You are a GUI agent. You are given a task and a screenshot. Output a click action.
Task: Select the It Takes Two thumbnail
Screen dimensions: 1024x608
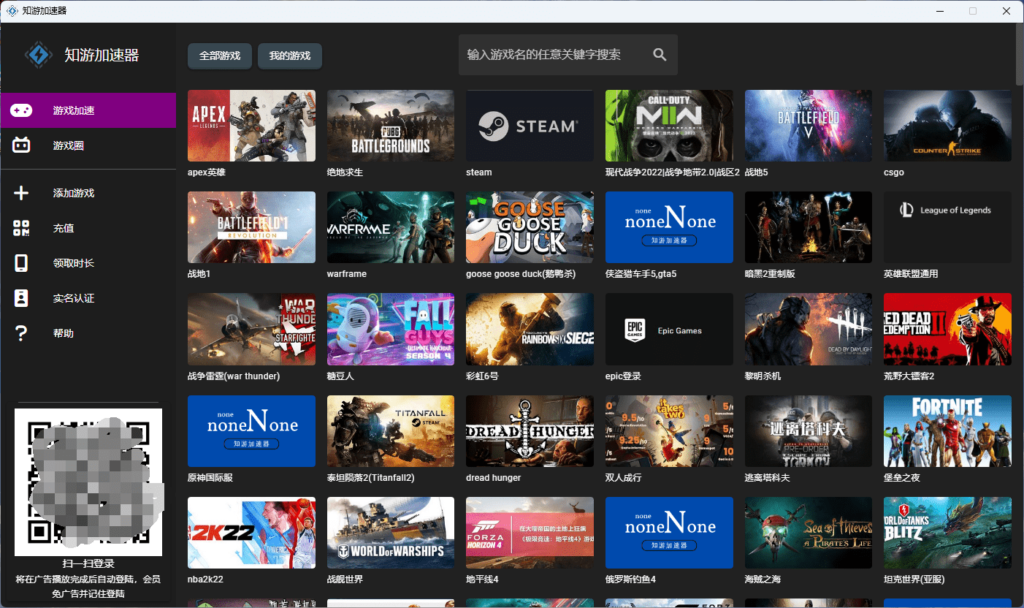pyautogui.click(x=669, y=431)
